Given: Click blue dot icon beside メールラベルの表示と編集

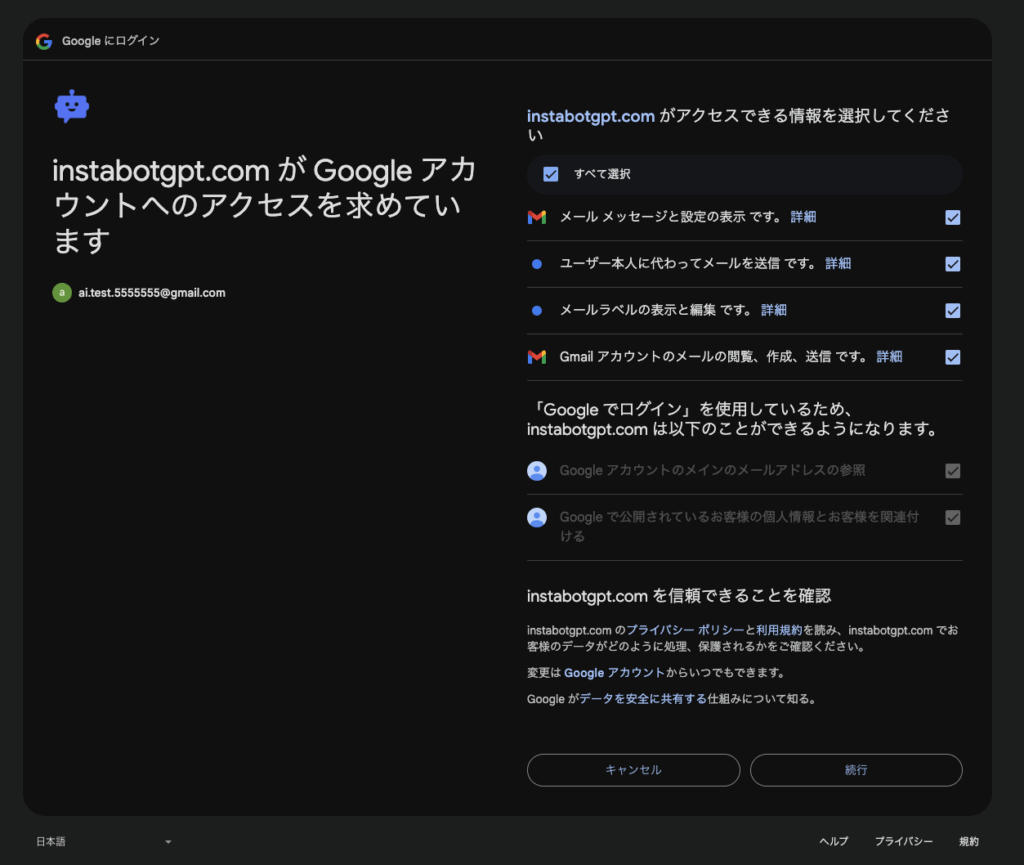Looking at the screenshot, I should pyautogui.click(x=537, y=311).
